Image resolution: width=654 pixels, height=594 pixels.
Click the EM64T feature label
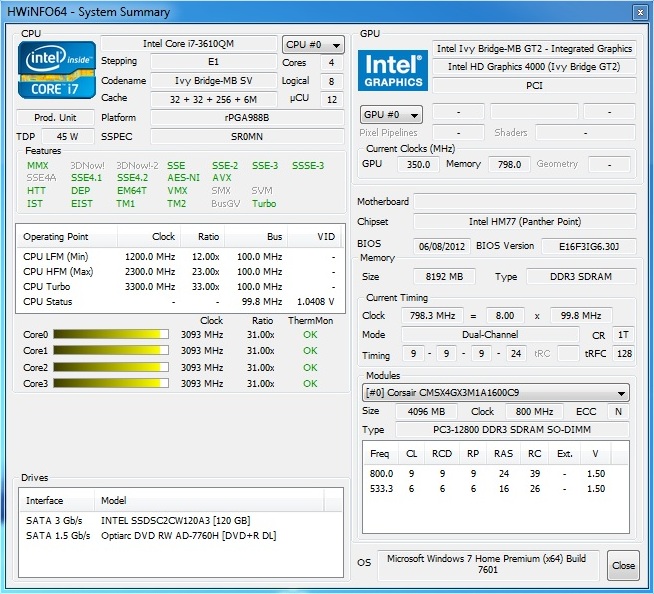(132, 191)
